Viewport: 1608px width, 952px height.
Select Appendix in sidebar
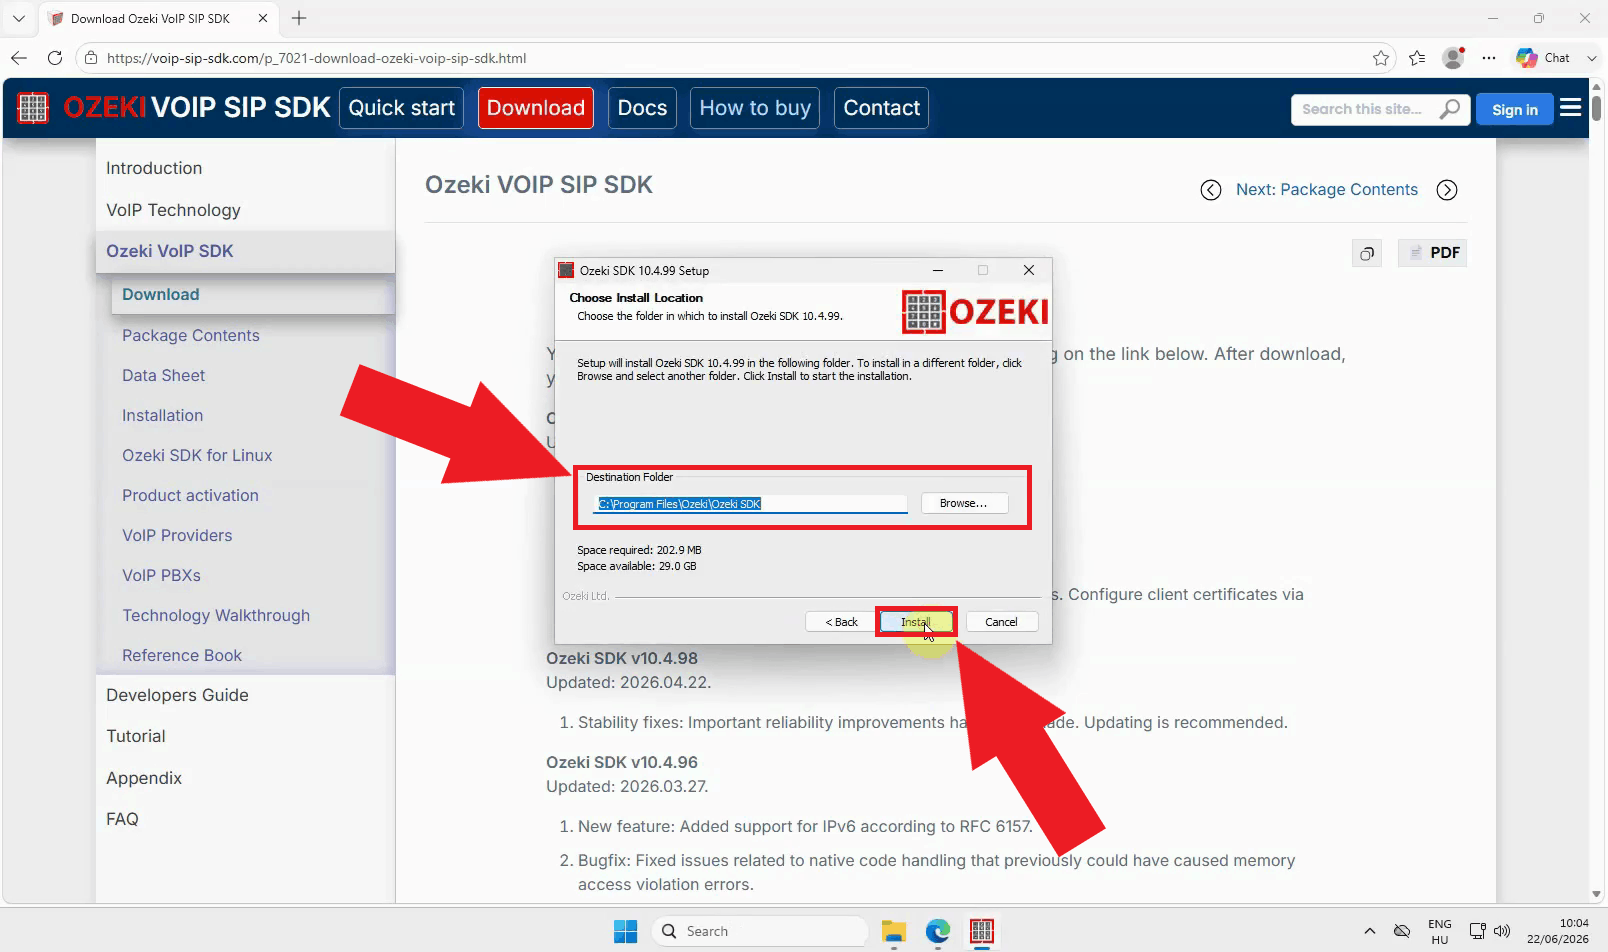coord(144,778)
